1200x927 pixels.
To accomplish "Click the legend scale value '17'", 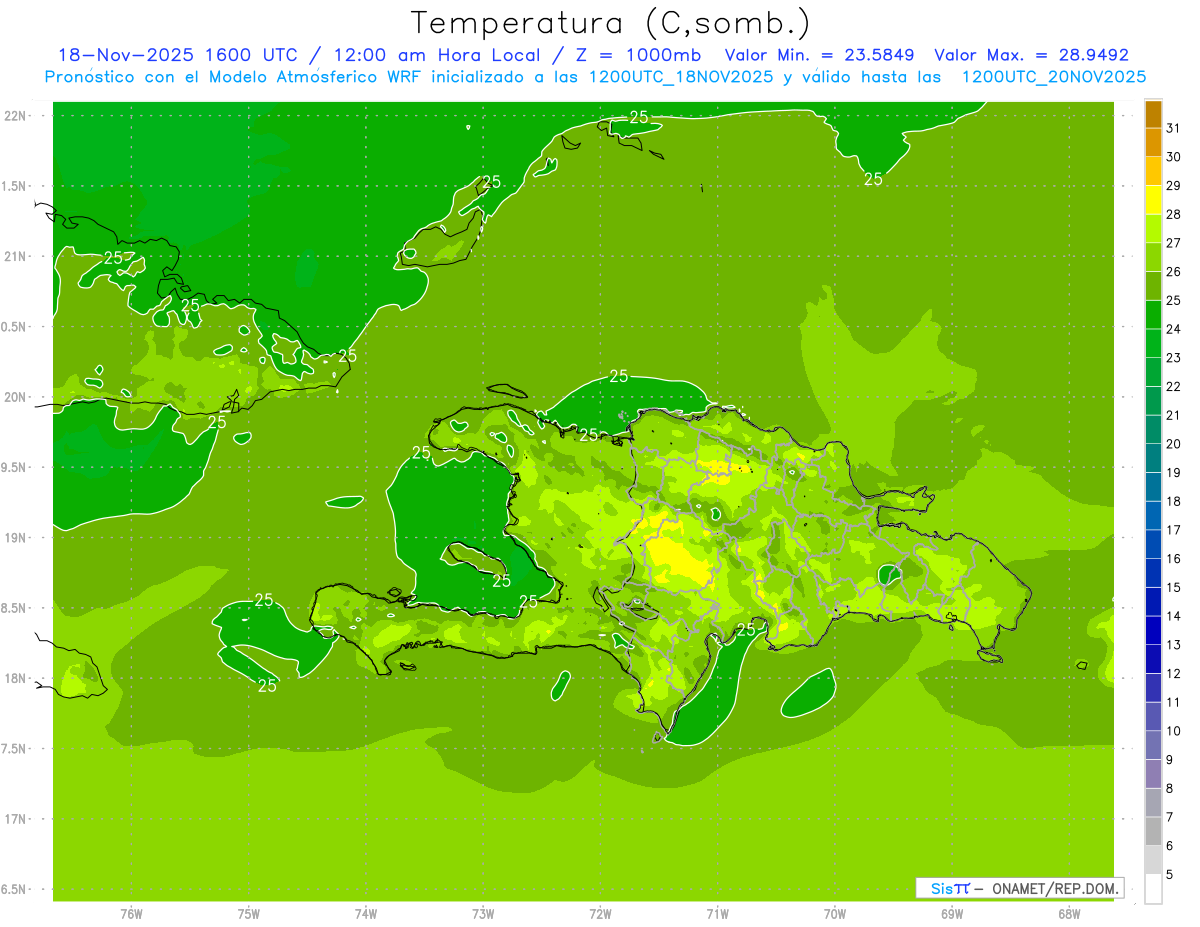I will [x=1173, y=530].
